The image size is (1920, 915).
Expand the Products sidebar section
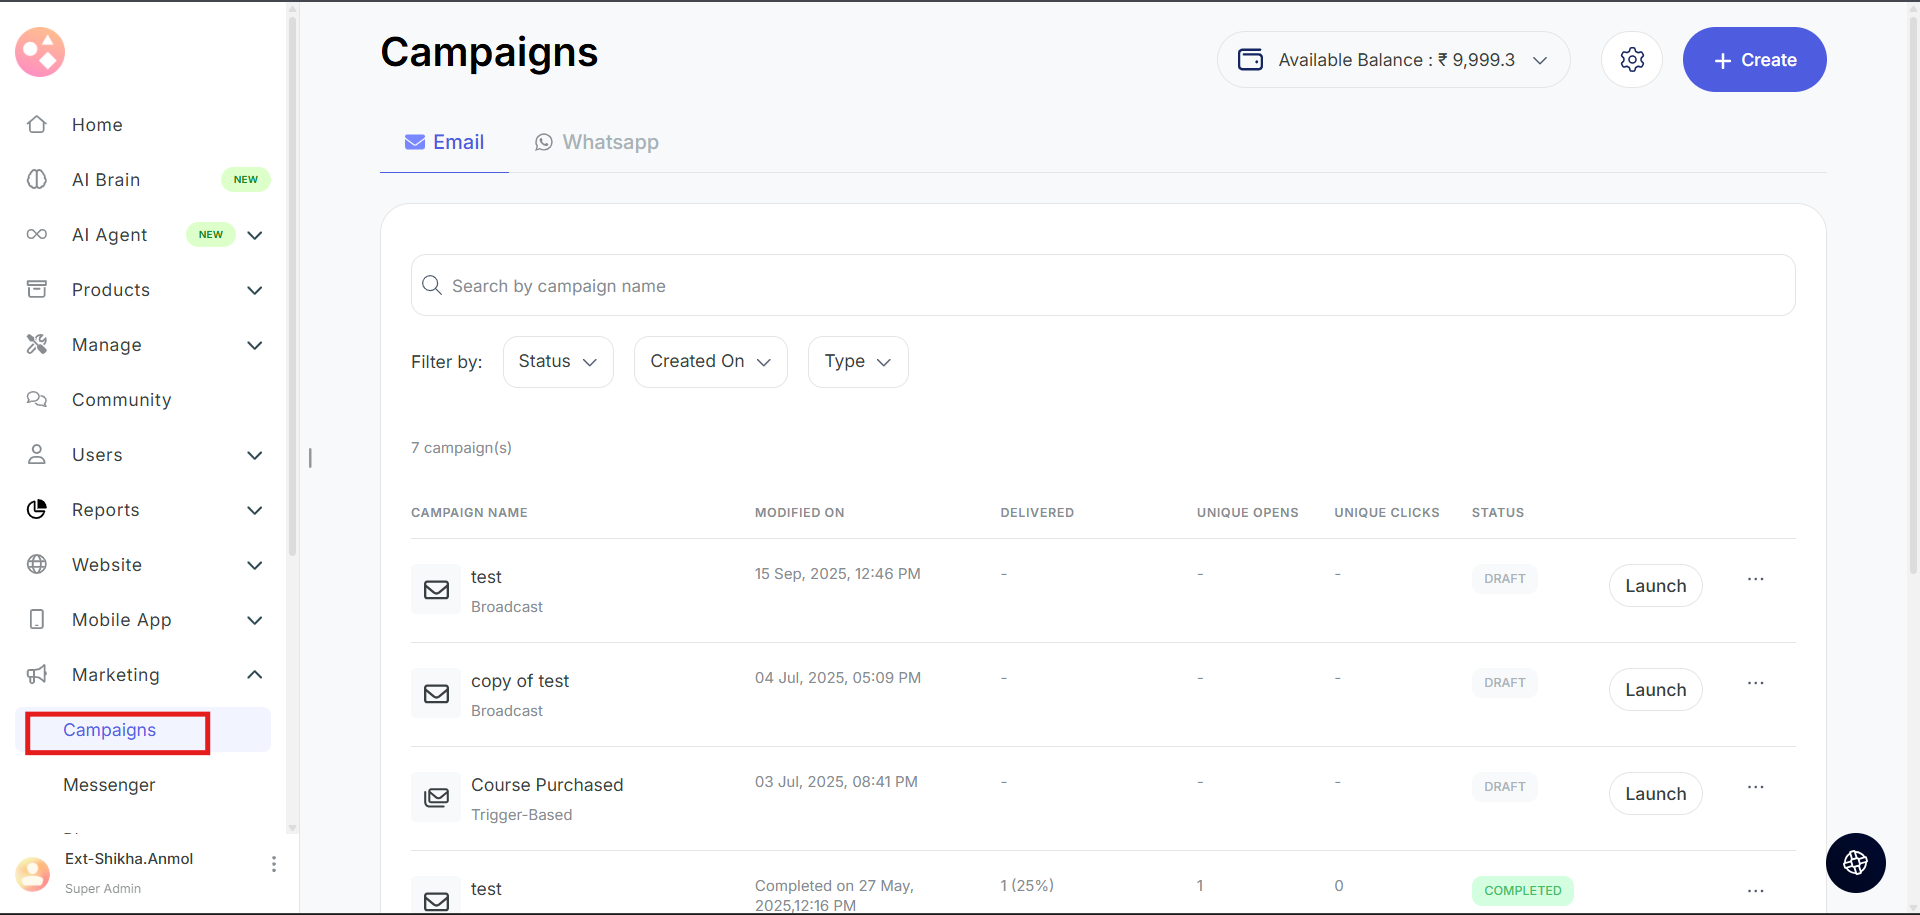[x=255, y=290]
